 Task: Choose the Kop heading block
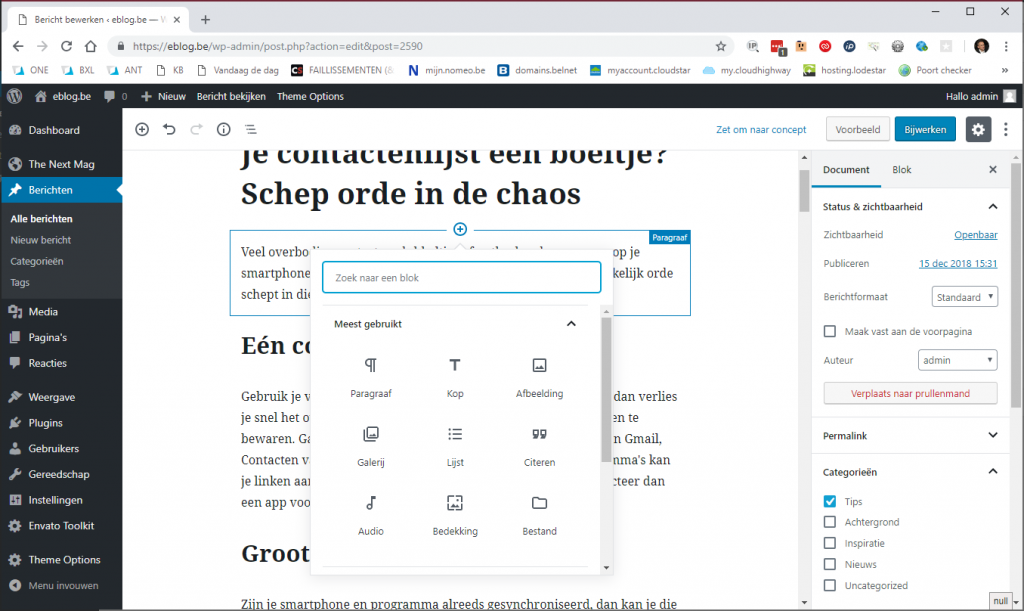click(455, 377)
